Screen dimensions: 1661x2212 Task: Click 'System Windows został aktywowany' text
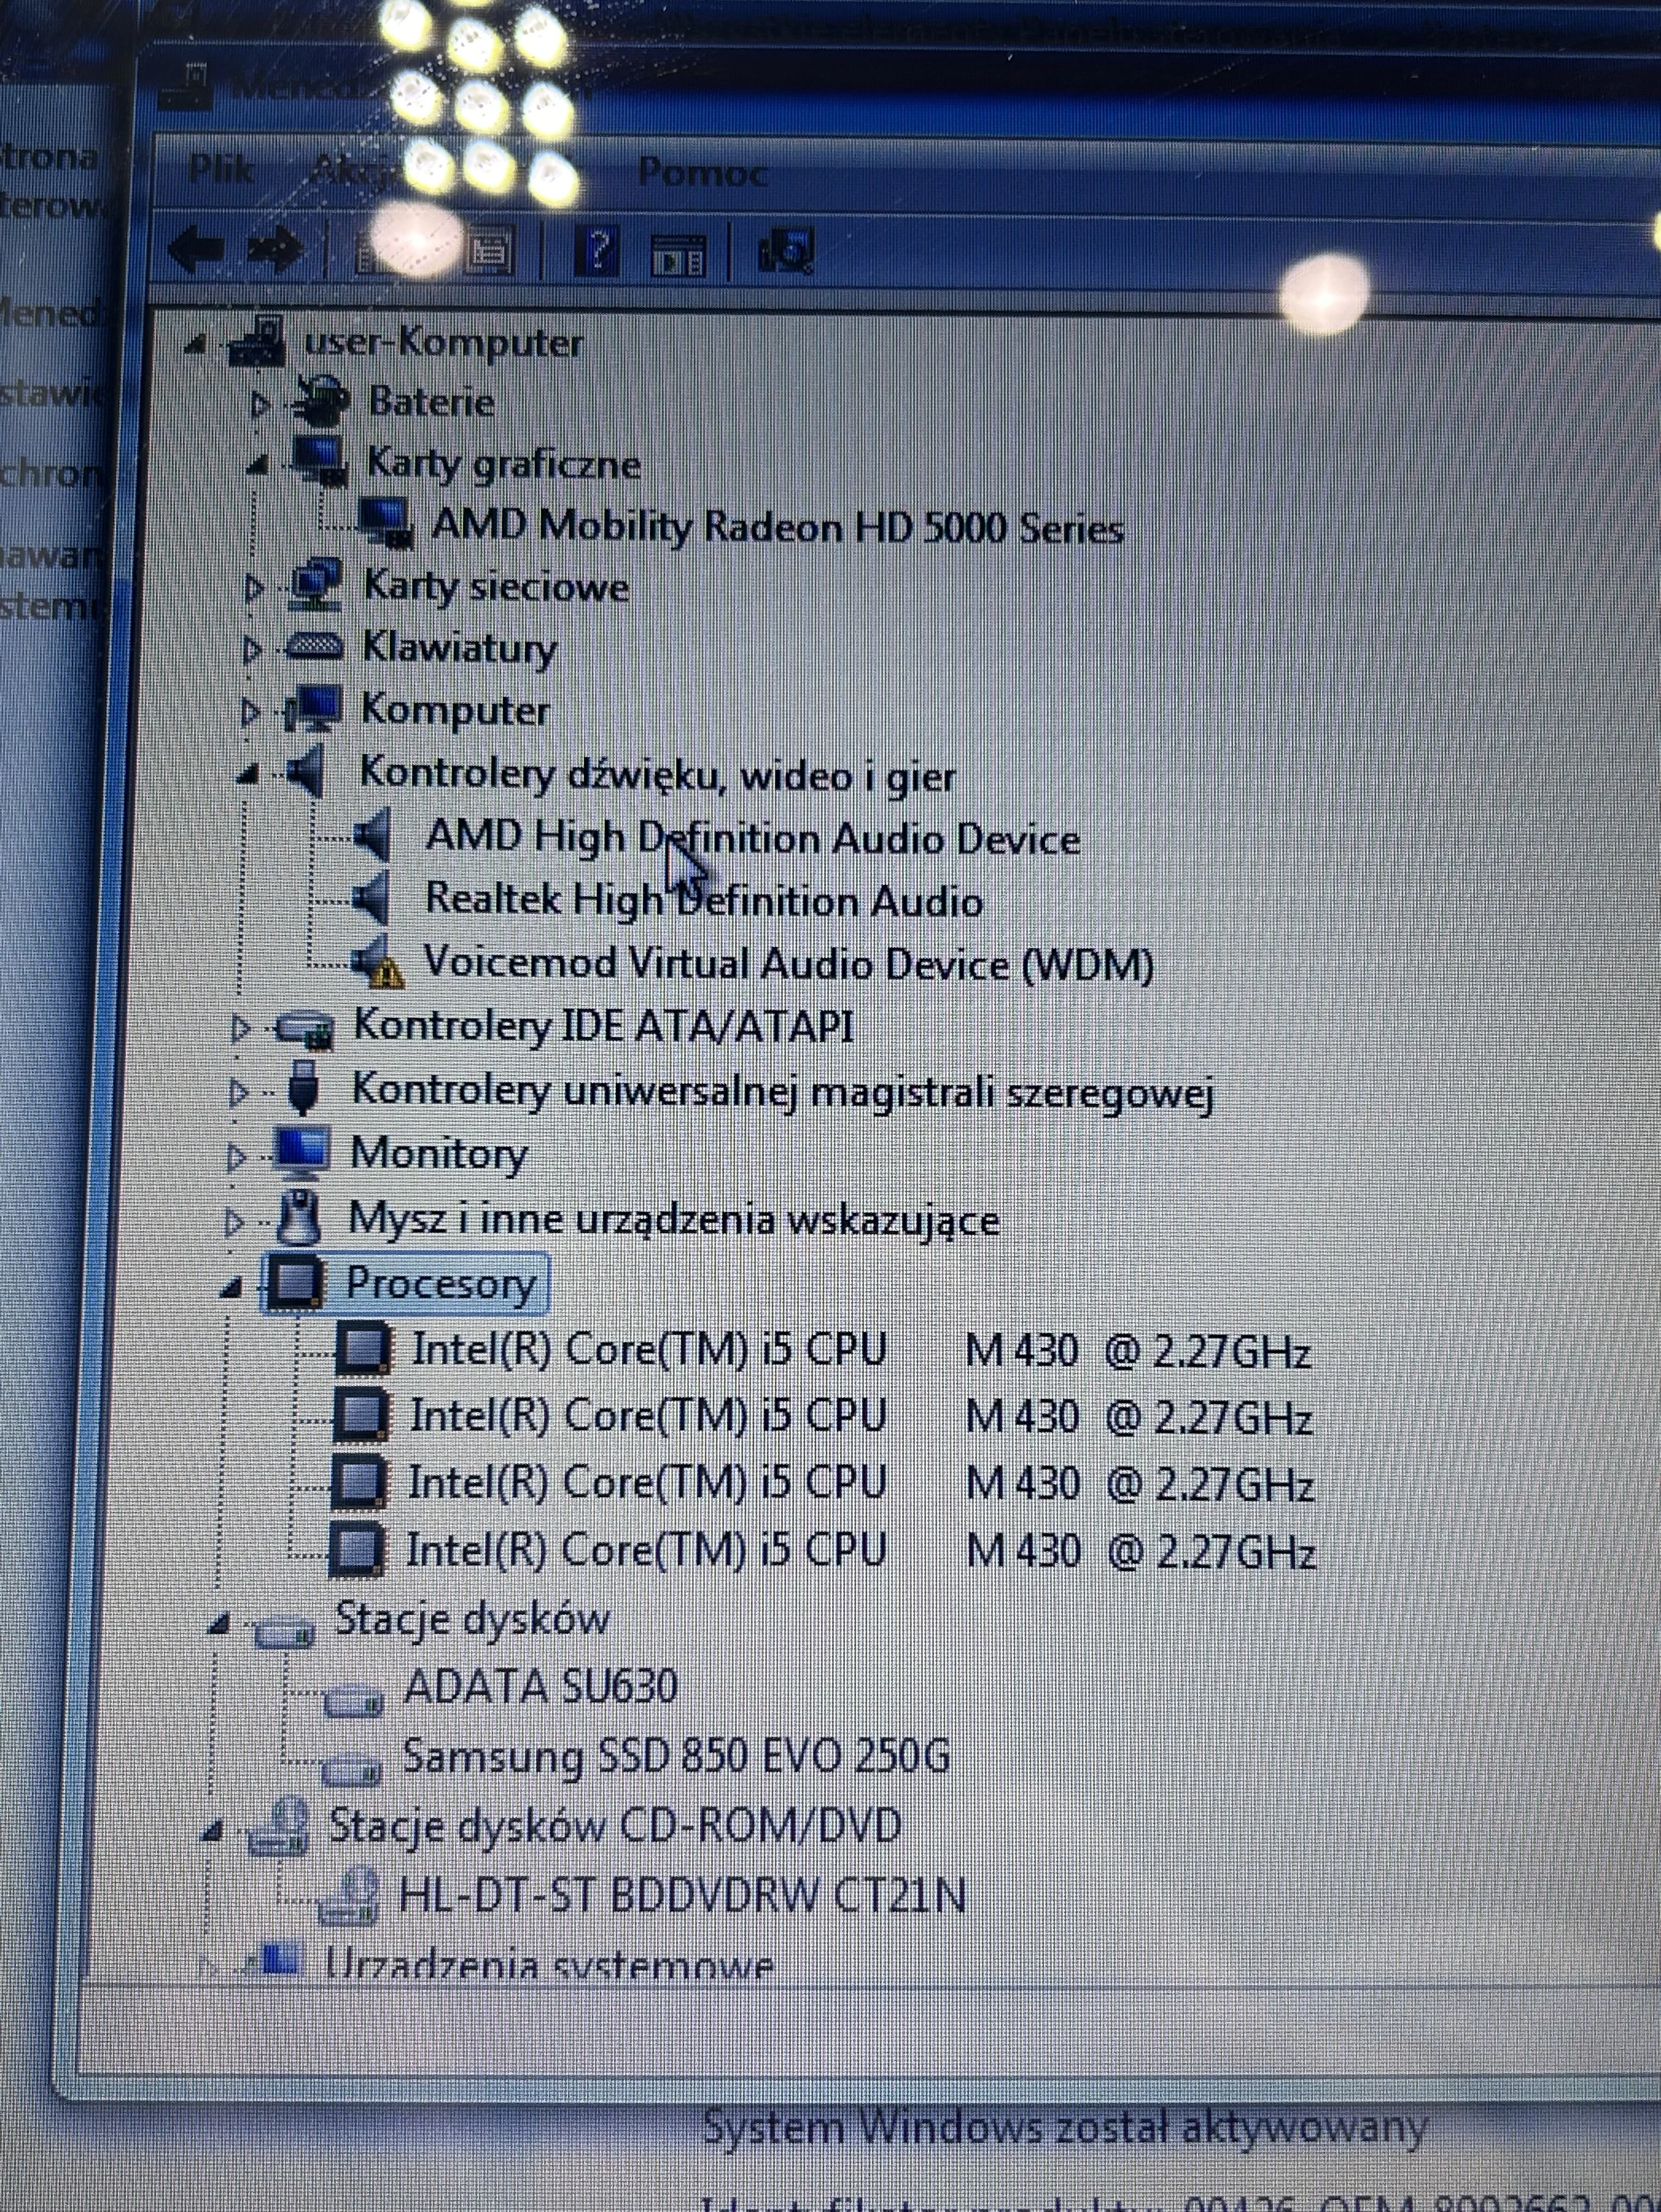tap(1065, 2127)
